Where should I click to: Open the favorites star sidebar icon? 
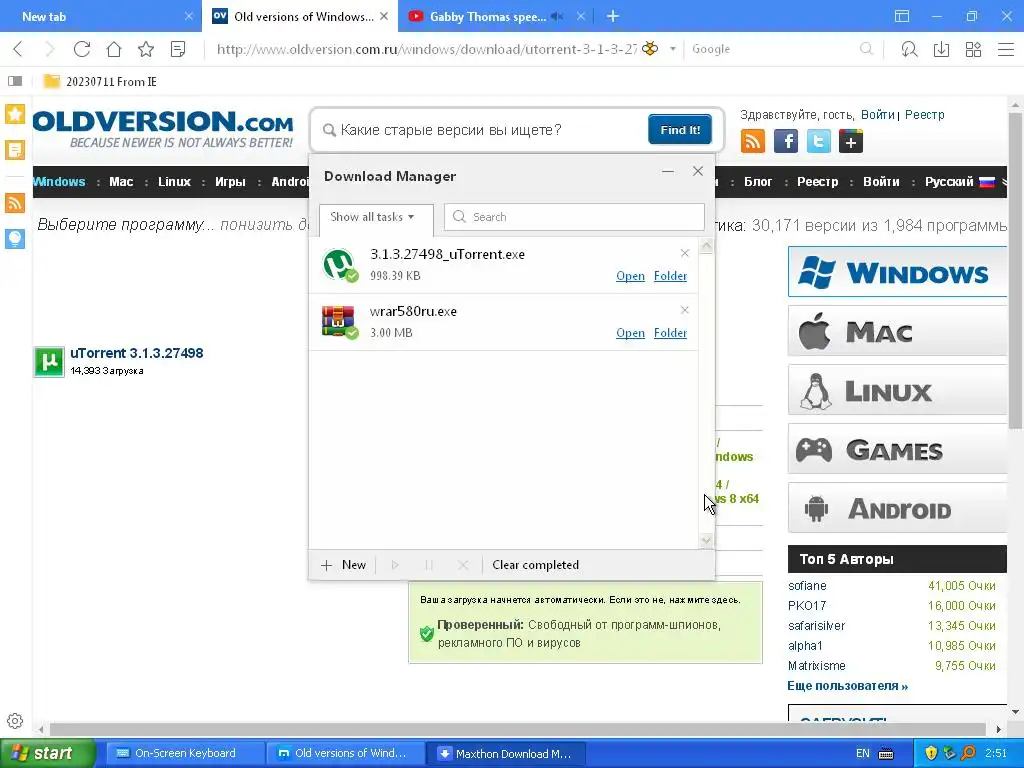[x=15, y=114]
